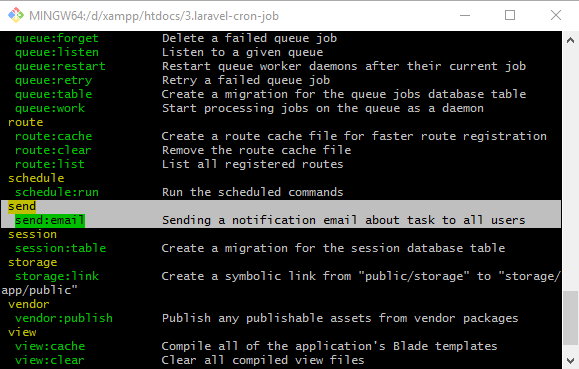Viewport: 579px width, 369px height.
Task: Click the vendor:publish command text
Action: click(64, 318)
